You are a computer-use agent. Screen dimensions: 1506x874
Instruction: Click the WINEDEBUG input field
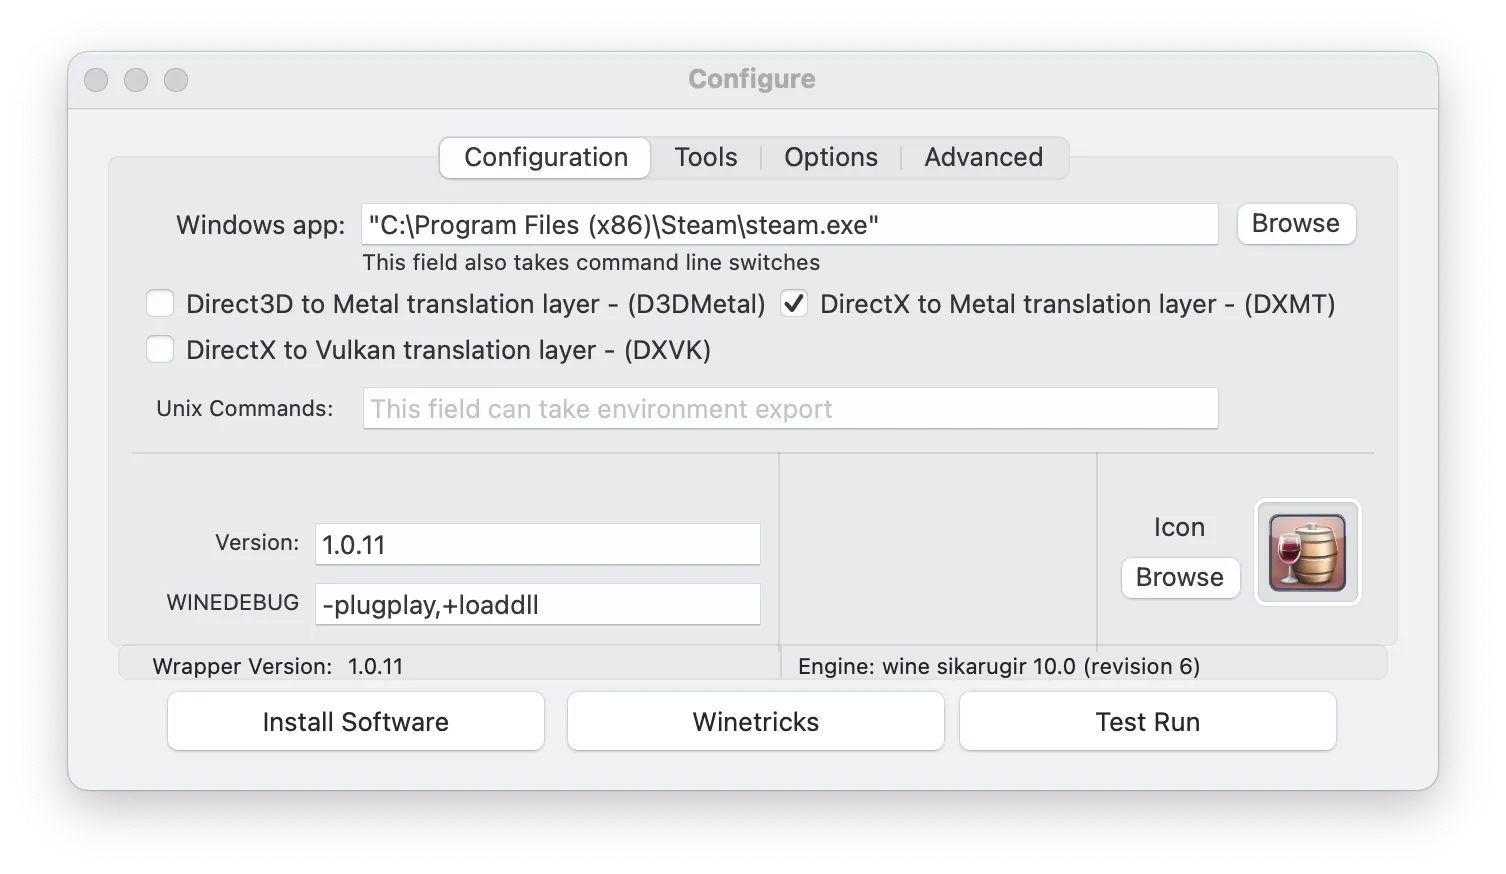tap(538, 604)
